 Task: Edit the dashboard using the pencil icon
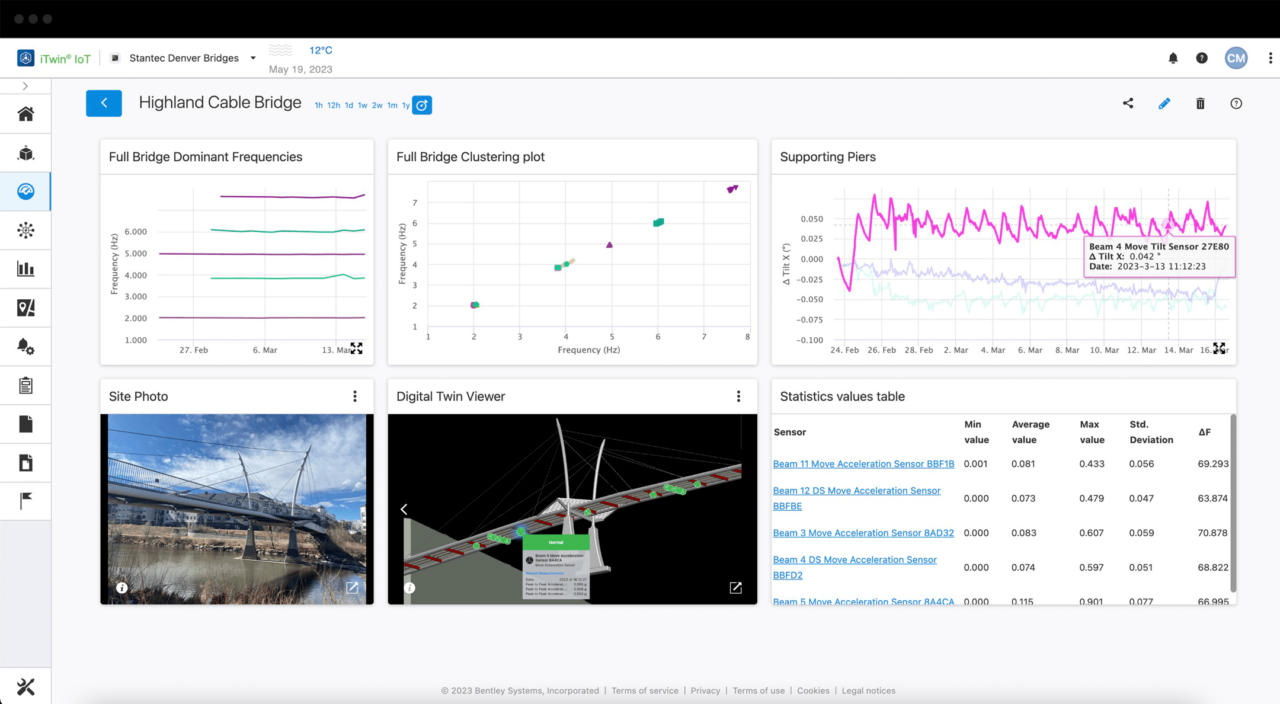(x=1164, y=103)
